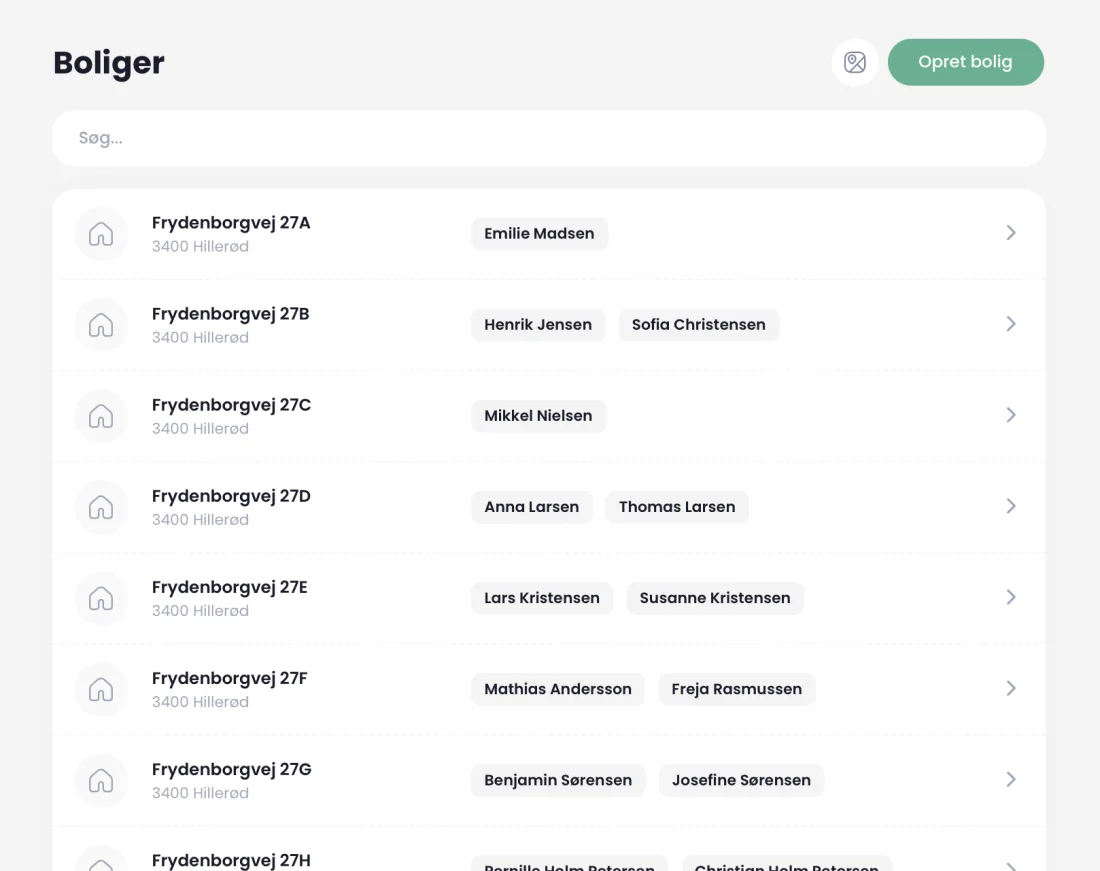Screen dimensions: 1100x871
Task: Select the Thomas Larsen resident tag
Action: click(x=677, y=507)
